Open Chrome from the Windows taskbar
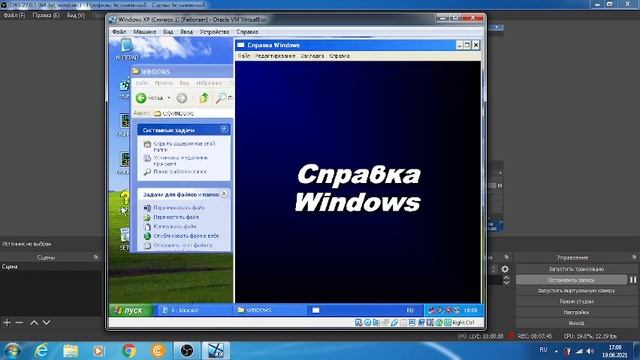The image size is (640, 360). point(129,351)
